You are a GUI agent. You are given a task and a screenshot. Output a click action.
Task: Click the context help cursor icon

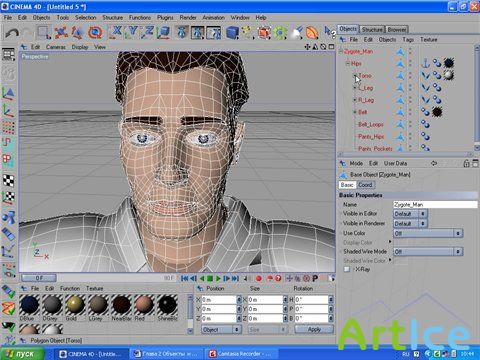click(x=329, y=32)
